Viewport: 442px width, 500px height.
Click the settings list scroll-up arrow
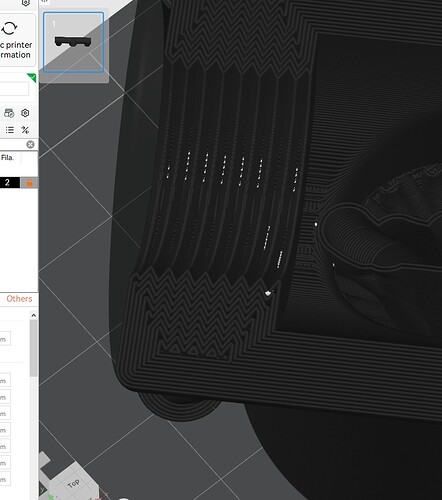tap(33, 315)
